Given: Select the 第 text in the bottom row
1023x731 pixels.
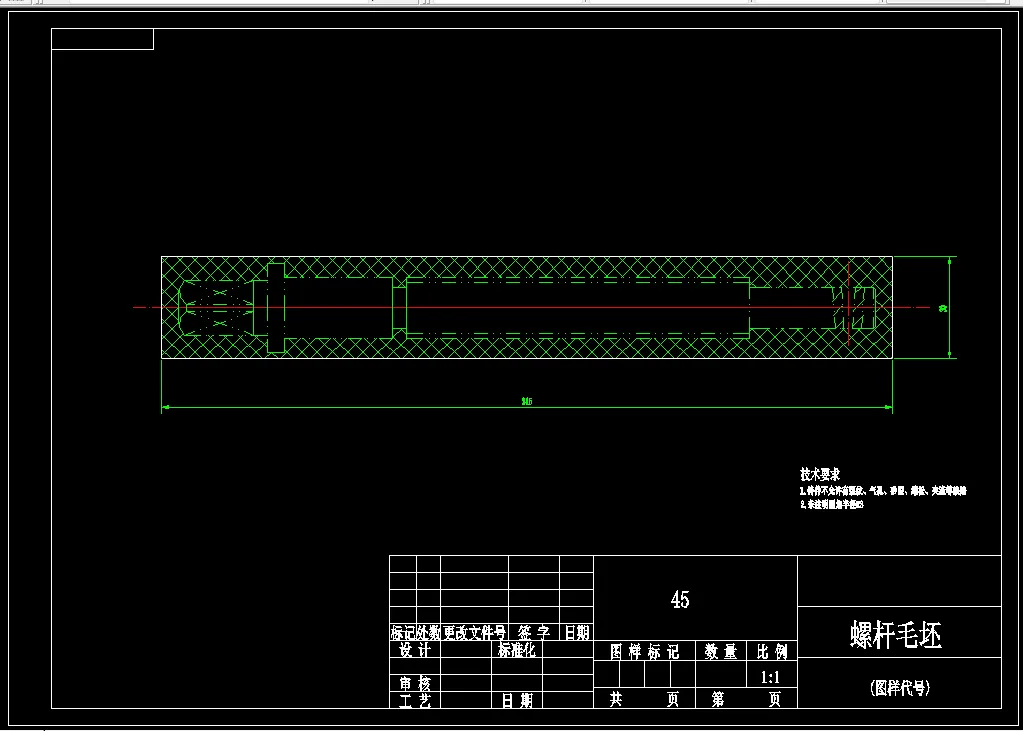Looking at the screenshot, I should [718, 700].
